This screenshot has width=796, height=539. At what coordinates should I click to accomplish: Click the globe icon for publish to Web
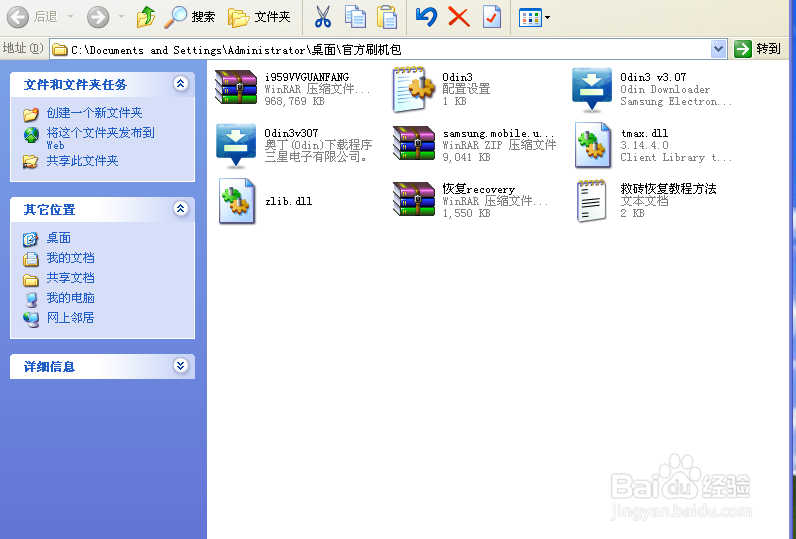(x=31, y=135)
